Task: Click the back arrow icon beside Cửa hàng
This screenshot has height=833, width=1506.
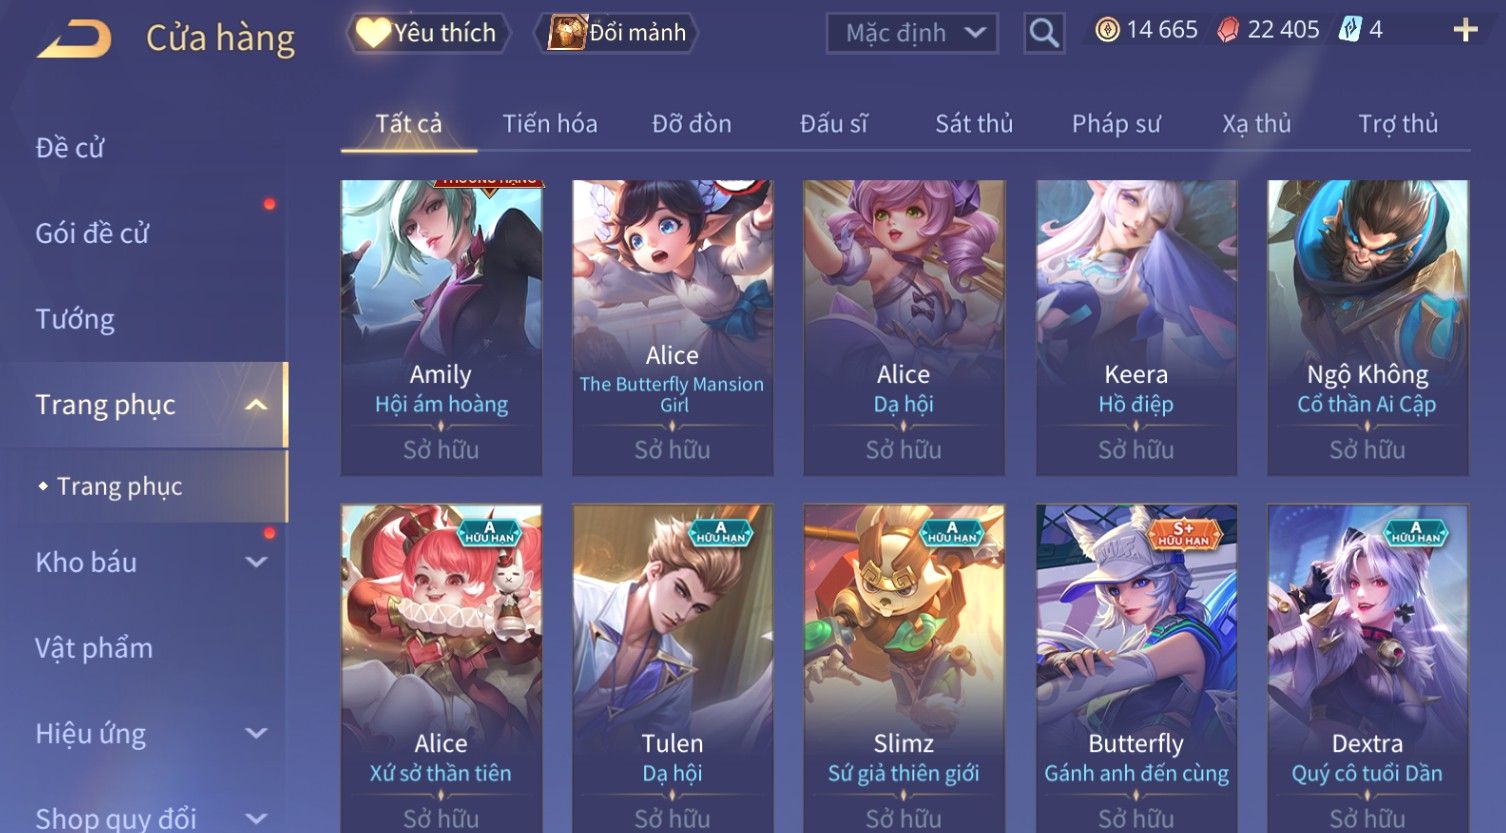Action: pyautogui.click(x=75, y=39)
